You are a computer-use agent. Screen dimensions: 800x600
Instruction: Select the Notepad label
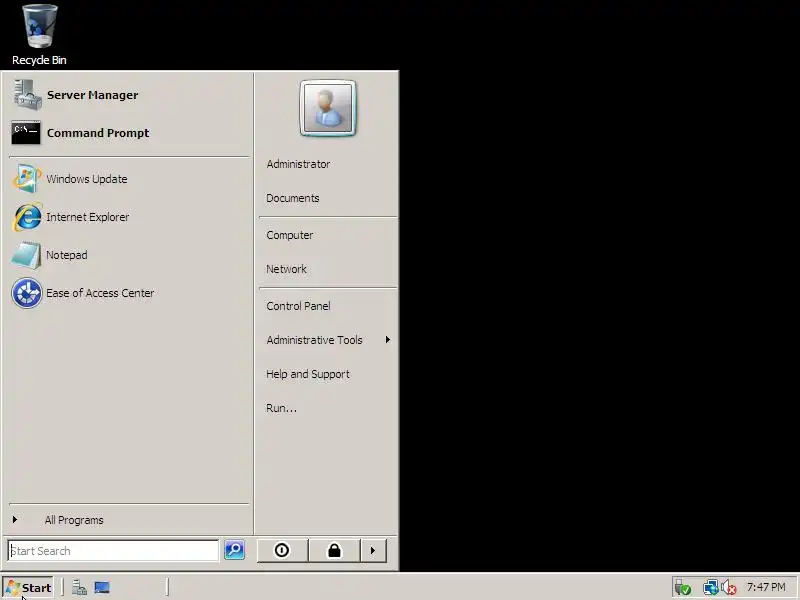coord(66,255)
